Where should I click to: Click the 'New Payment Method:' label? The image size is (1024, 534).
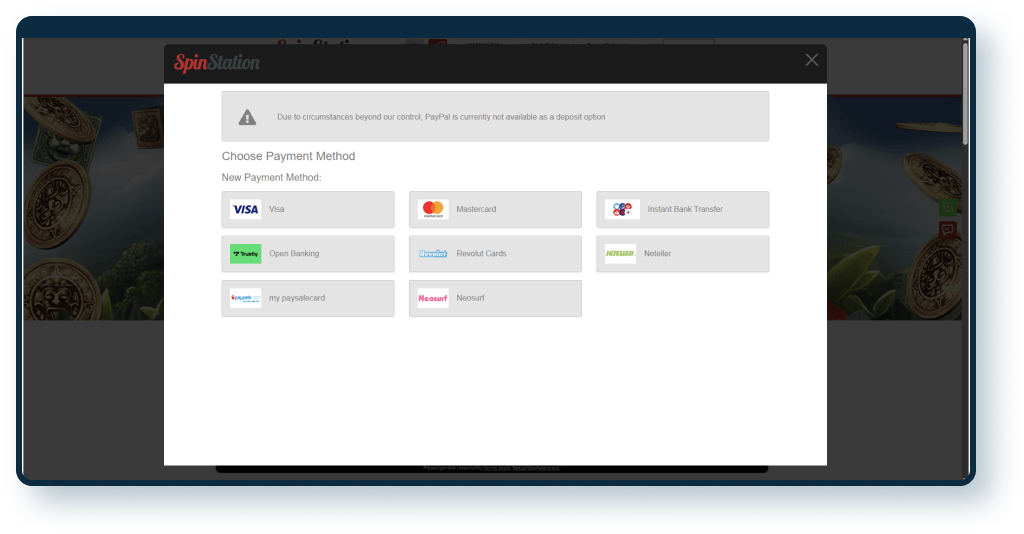coord(272,178)
